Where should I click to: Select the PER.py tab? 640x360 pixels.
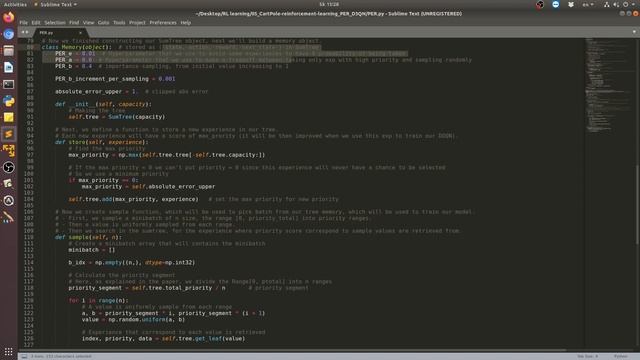(60, 33)
